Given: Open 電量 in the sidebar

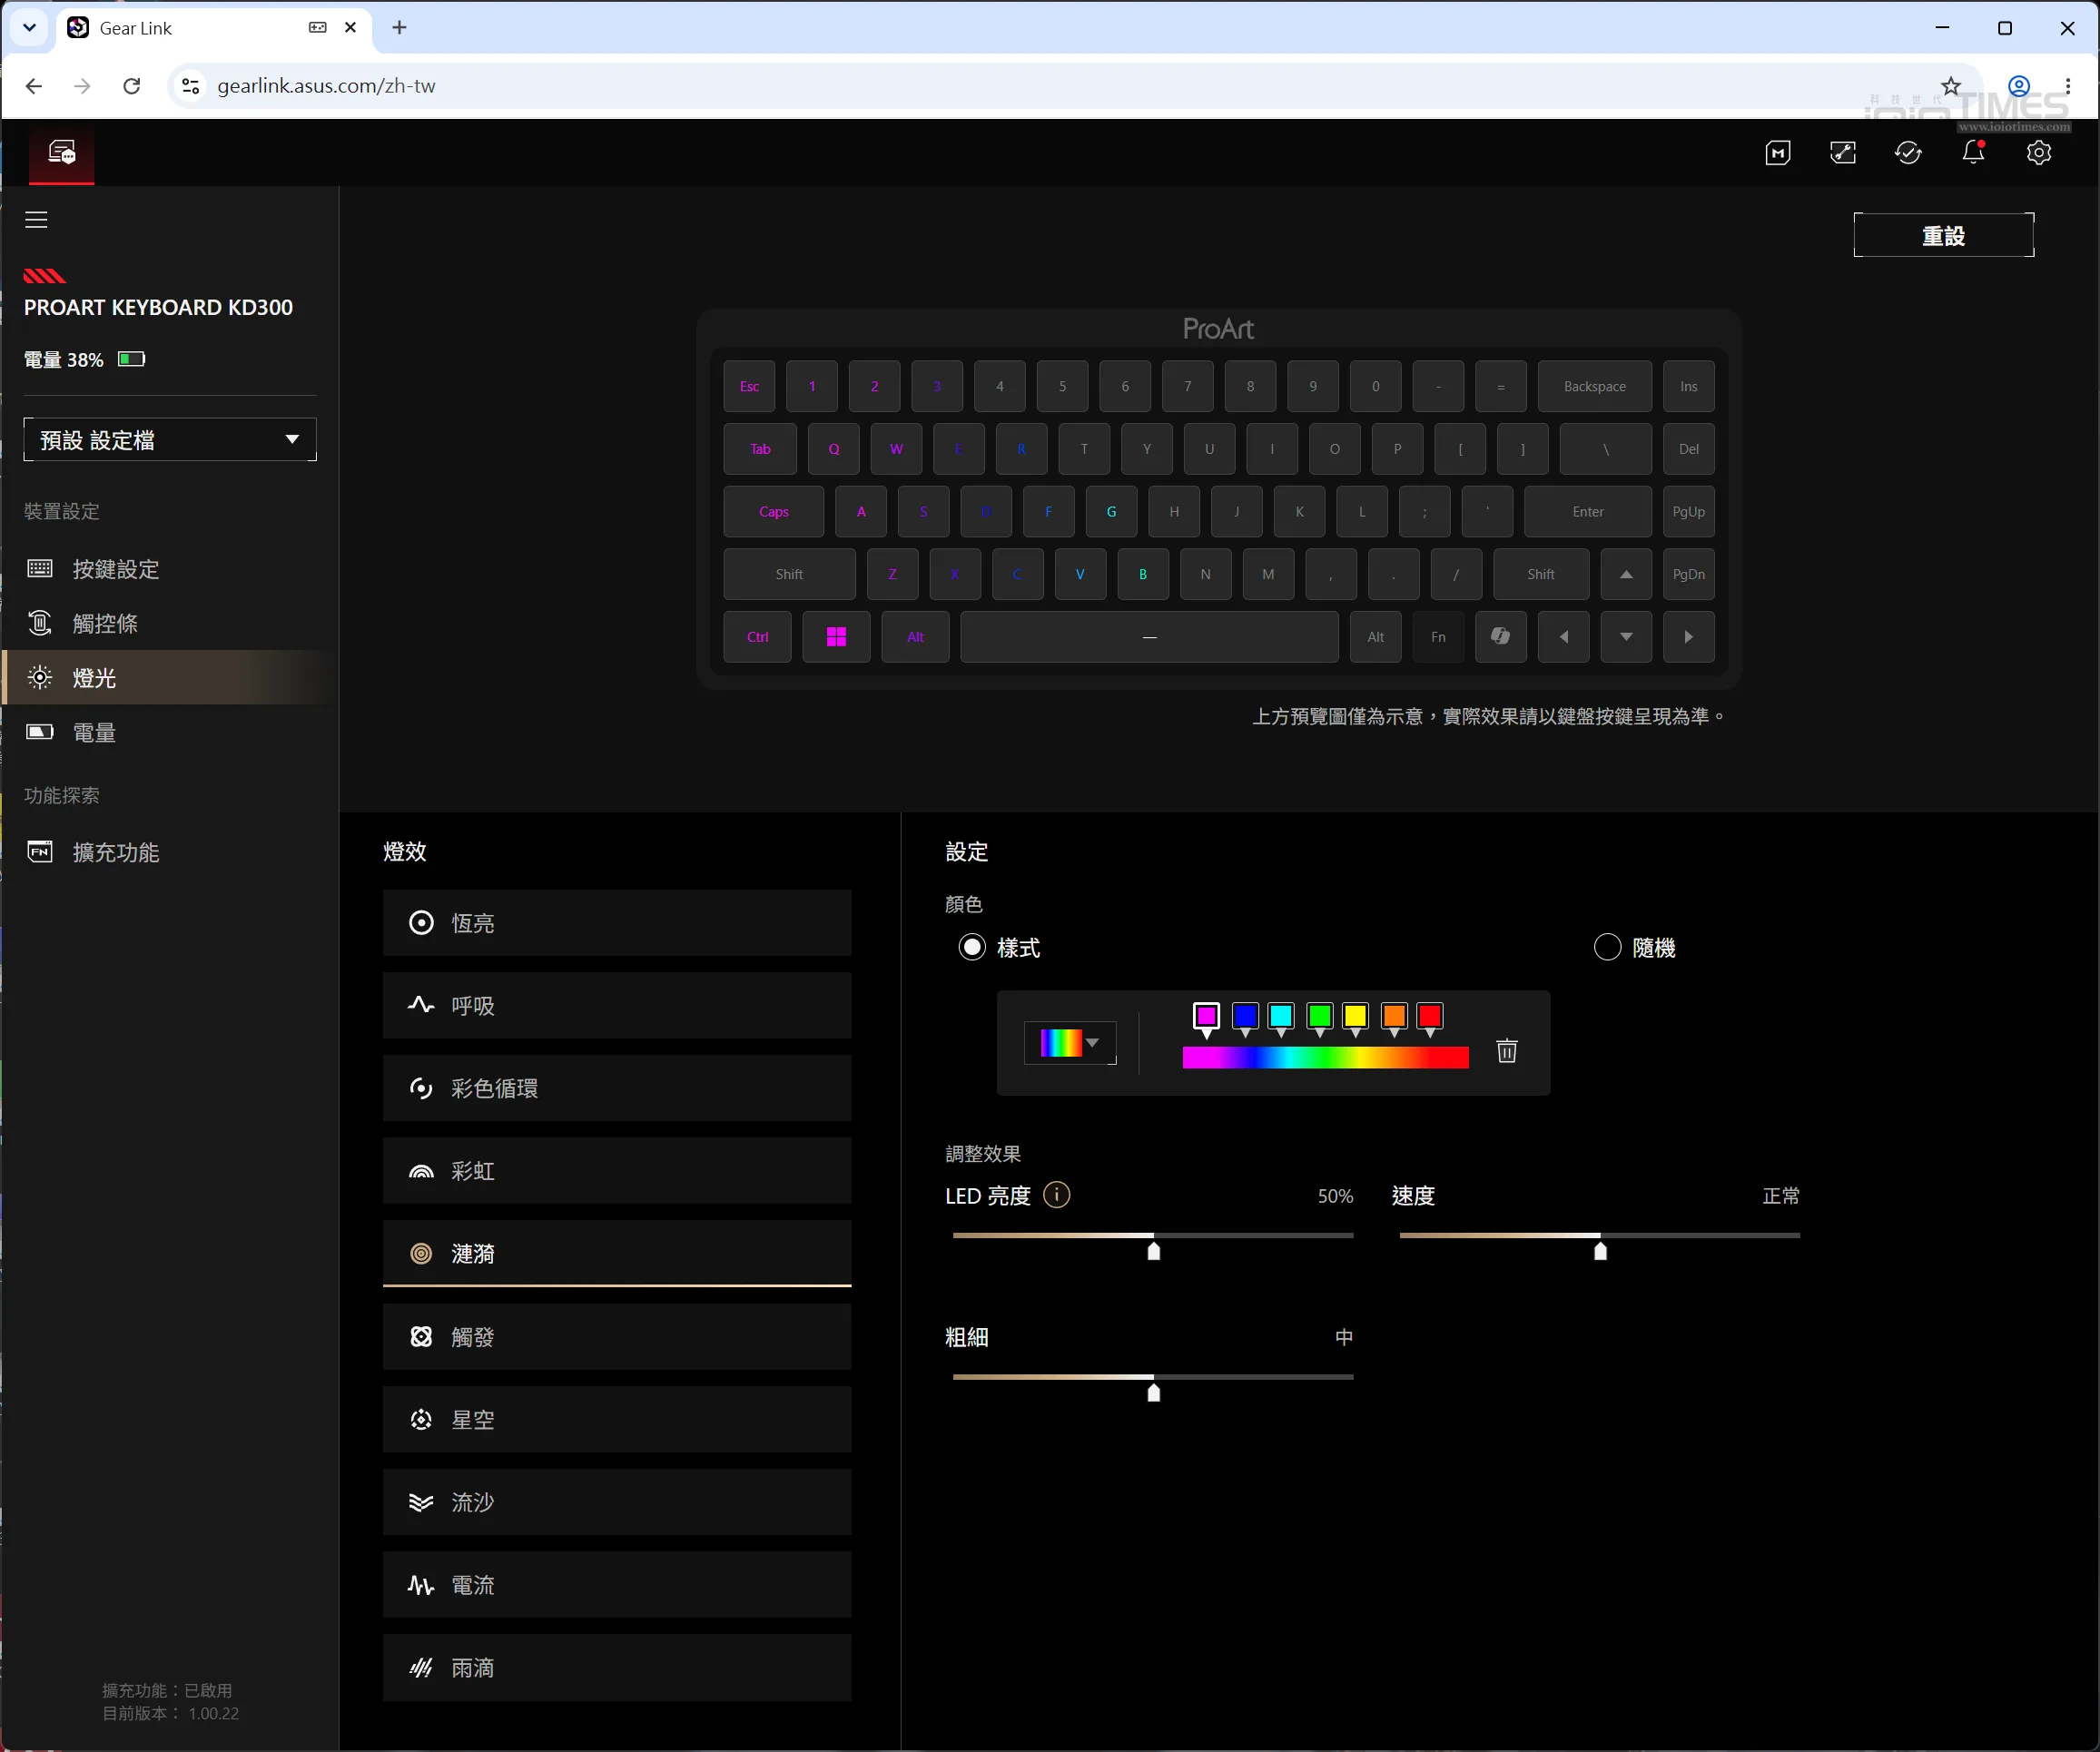Looking at the screenshot, I should click(x=169, y=732).
